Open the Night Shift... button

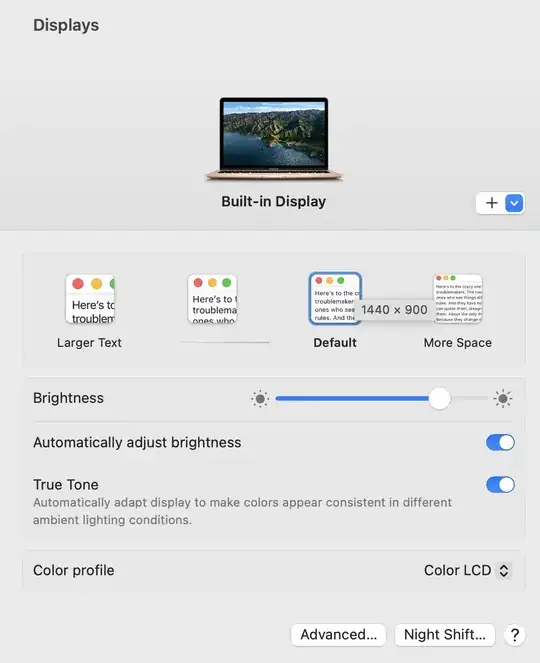click(445, 635)
